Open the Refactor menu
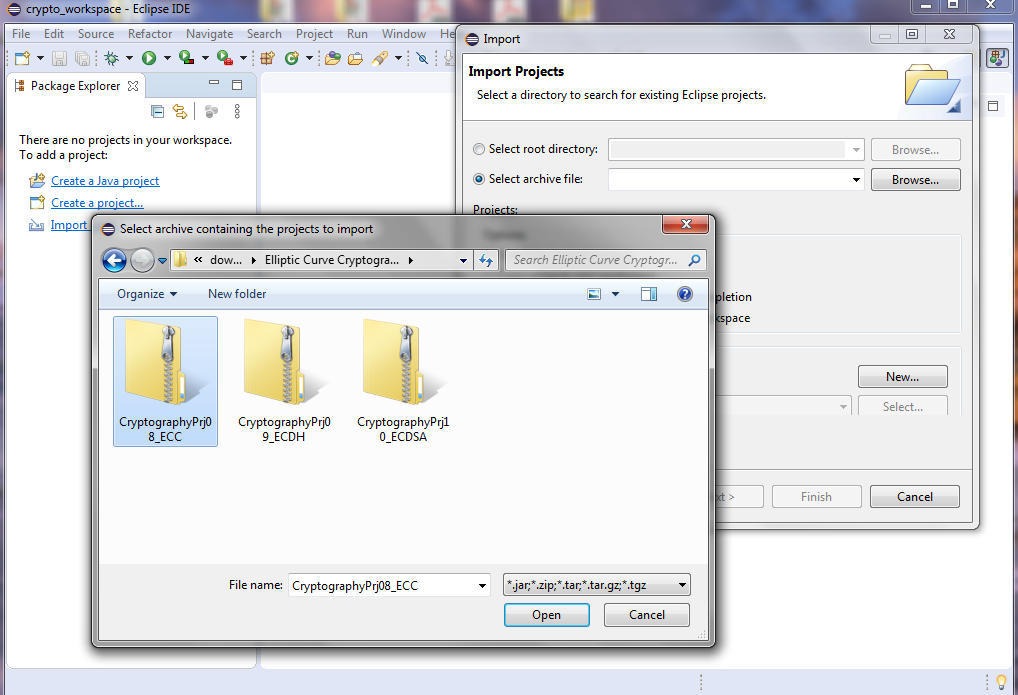This screenshot has width=1018, height=695. [x=149, y=33]
